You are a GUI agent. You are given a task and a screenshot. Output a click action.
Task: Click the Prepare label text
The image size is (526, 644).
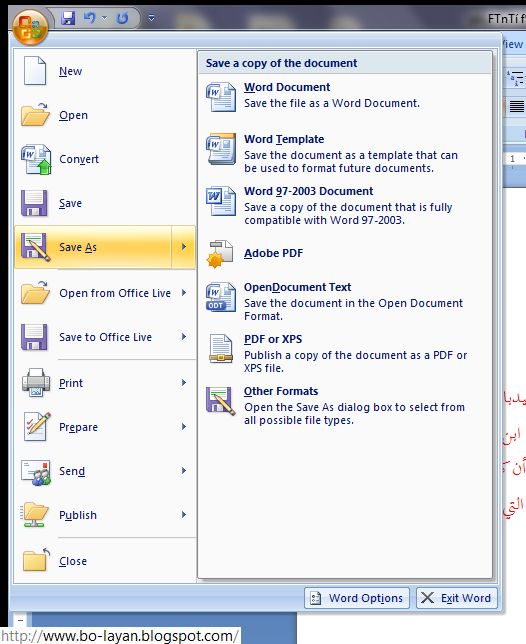[78, 427]
